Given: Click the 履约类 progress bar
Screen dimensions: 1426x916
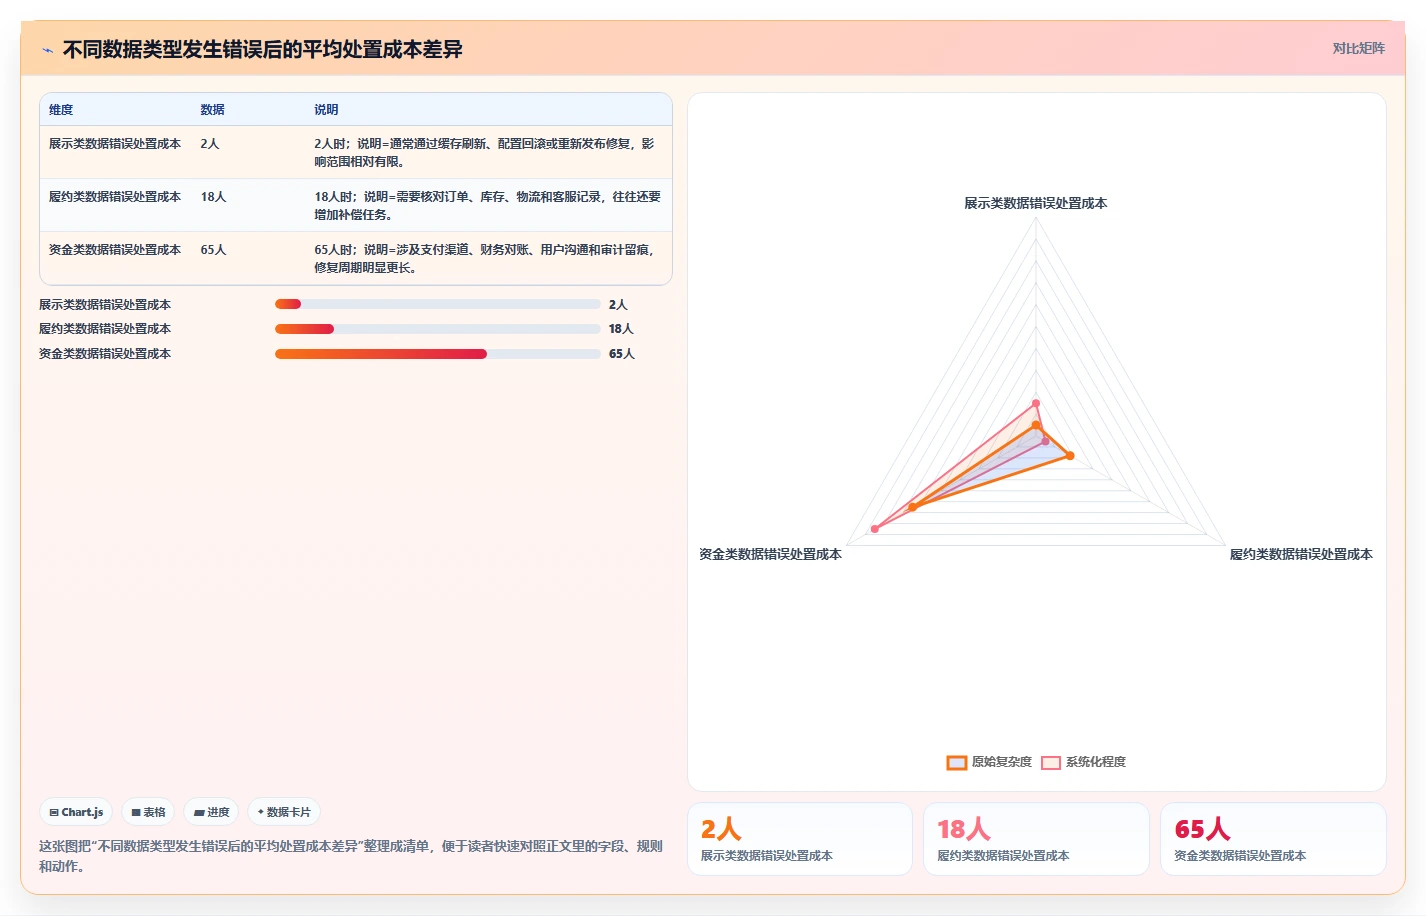Looking at the screenshot, I should (437, 329).
